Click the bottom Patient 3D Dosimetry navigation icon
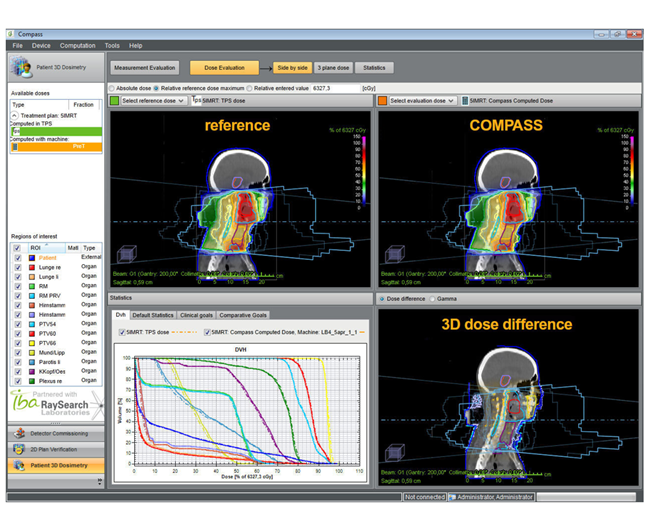Screen dimensions: 650x530 click(19, 465)
